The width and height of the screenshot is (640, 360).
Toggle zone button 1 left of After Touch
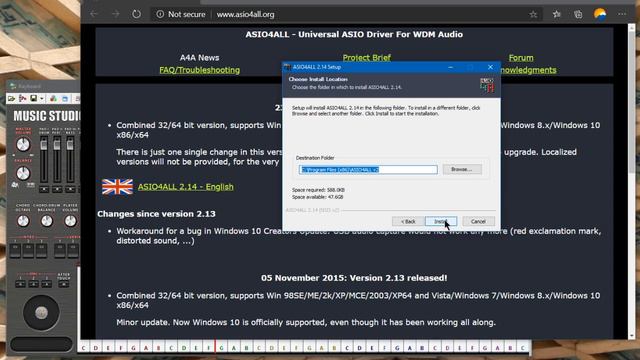(x=20, y=284)
